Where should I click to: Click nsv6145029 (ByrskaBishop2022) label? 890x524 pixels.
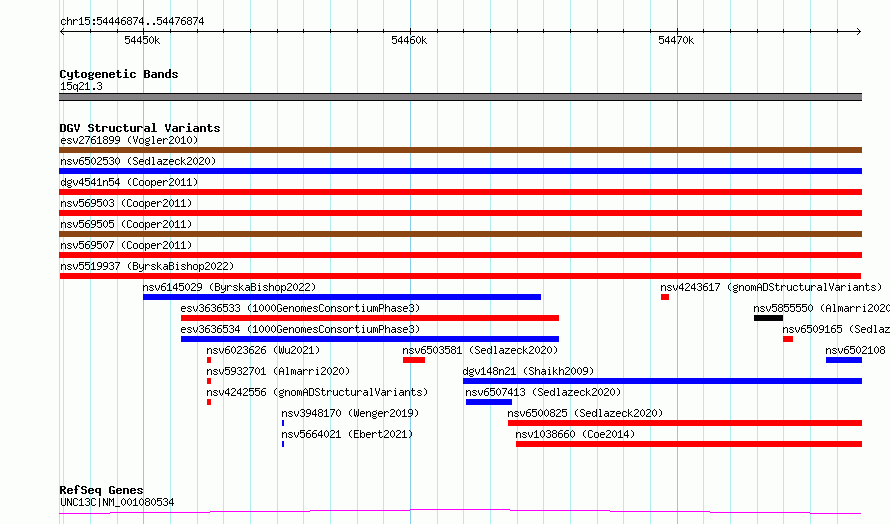229,287
